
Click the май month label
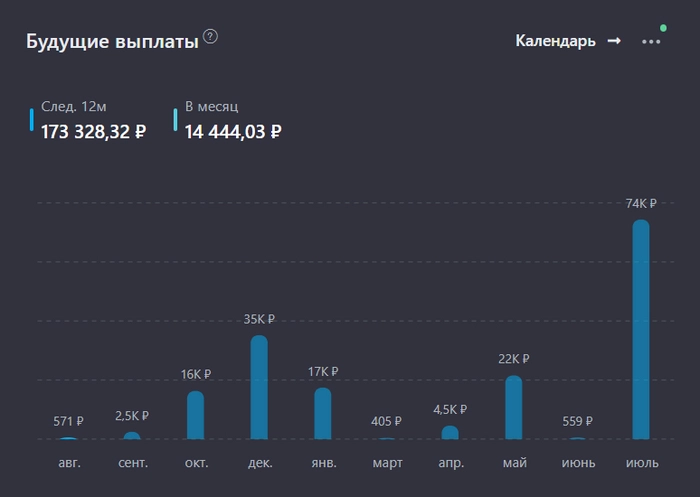[x=515, y=463]
